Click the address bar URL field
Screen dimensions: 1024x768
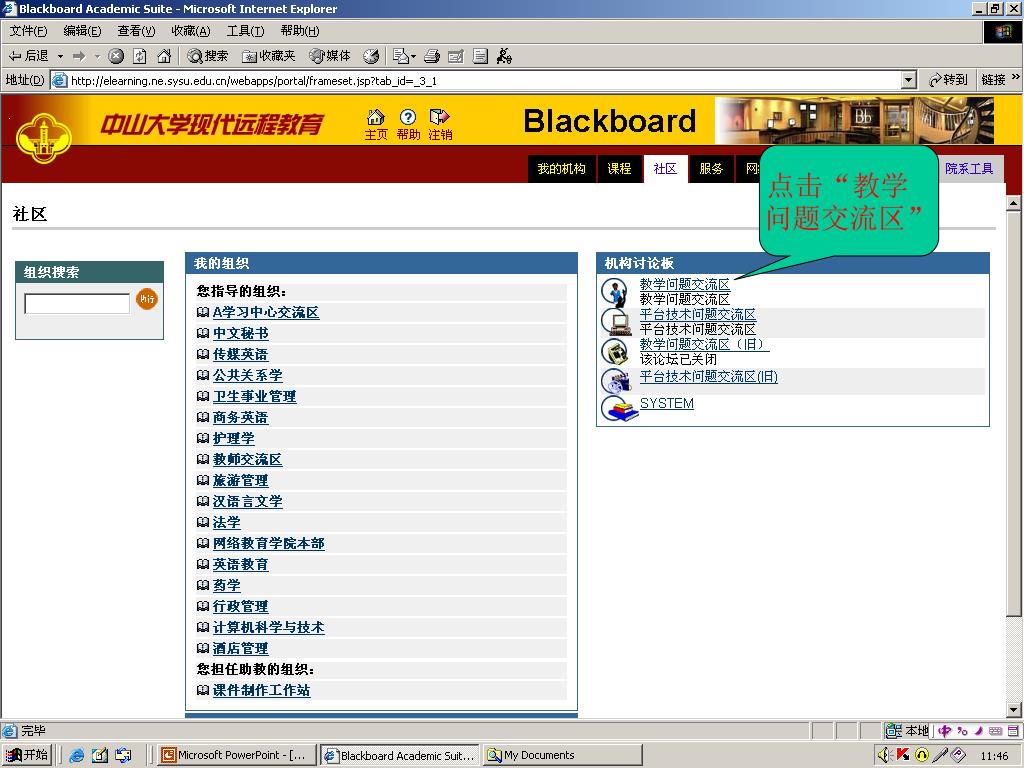(483, 80)
